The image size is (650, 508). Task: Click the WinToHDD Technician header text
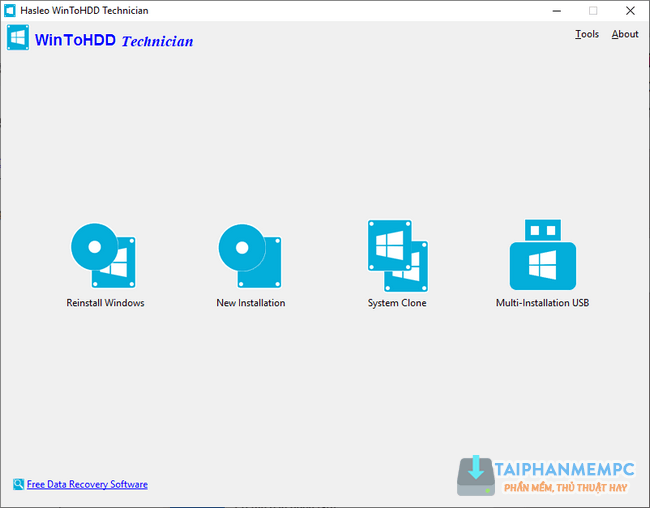(114, 40)
